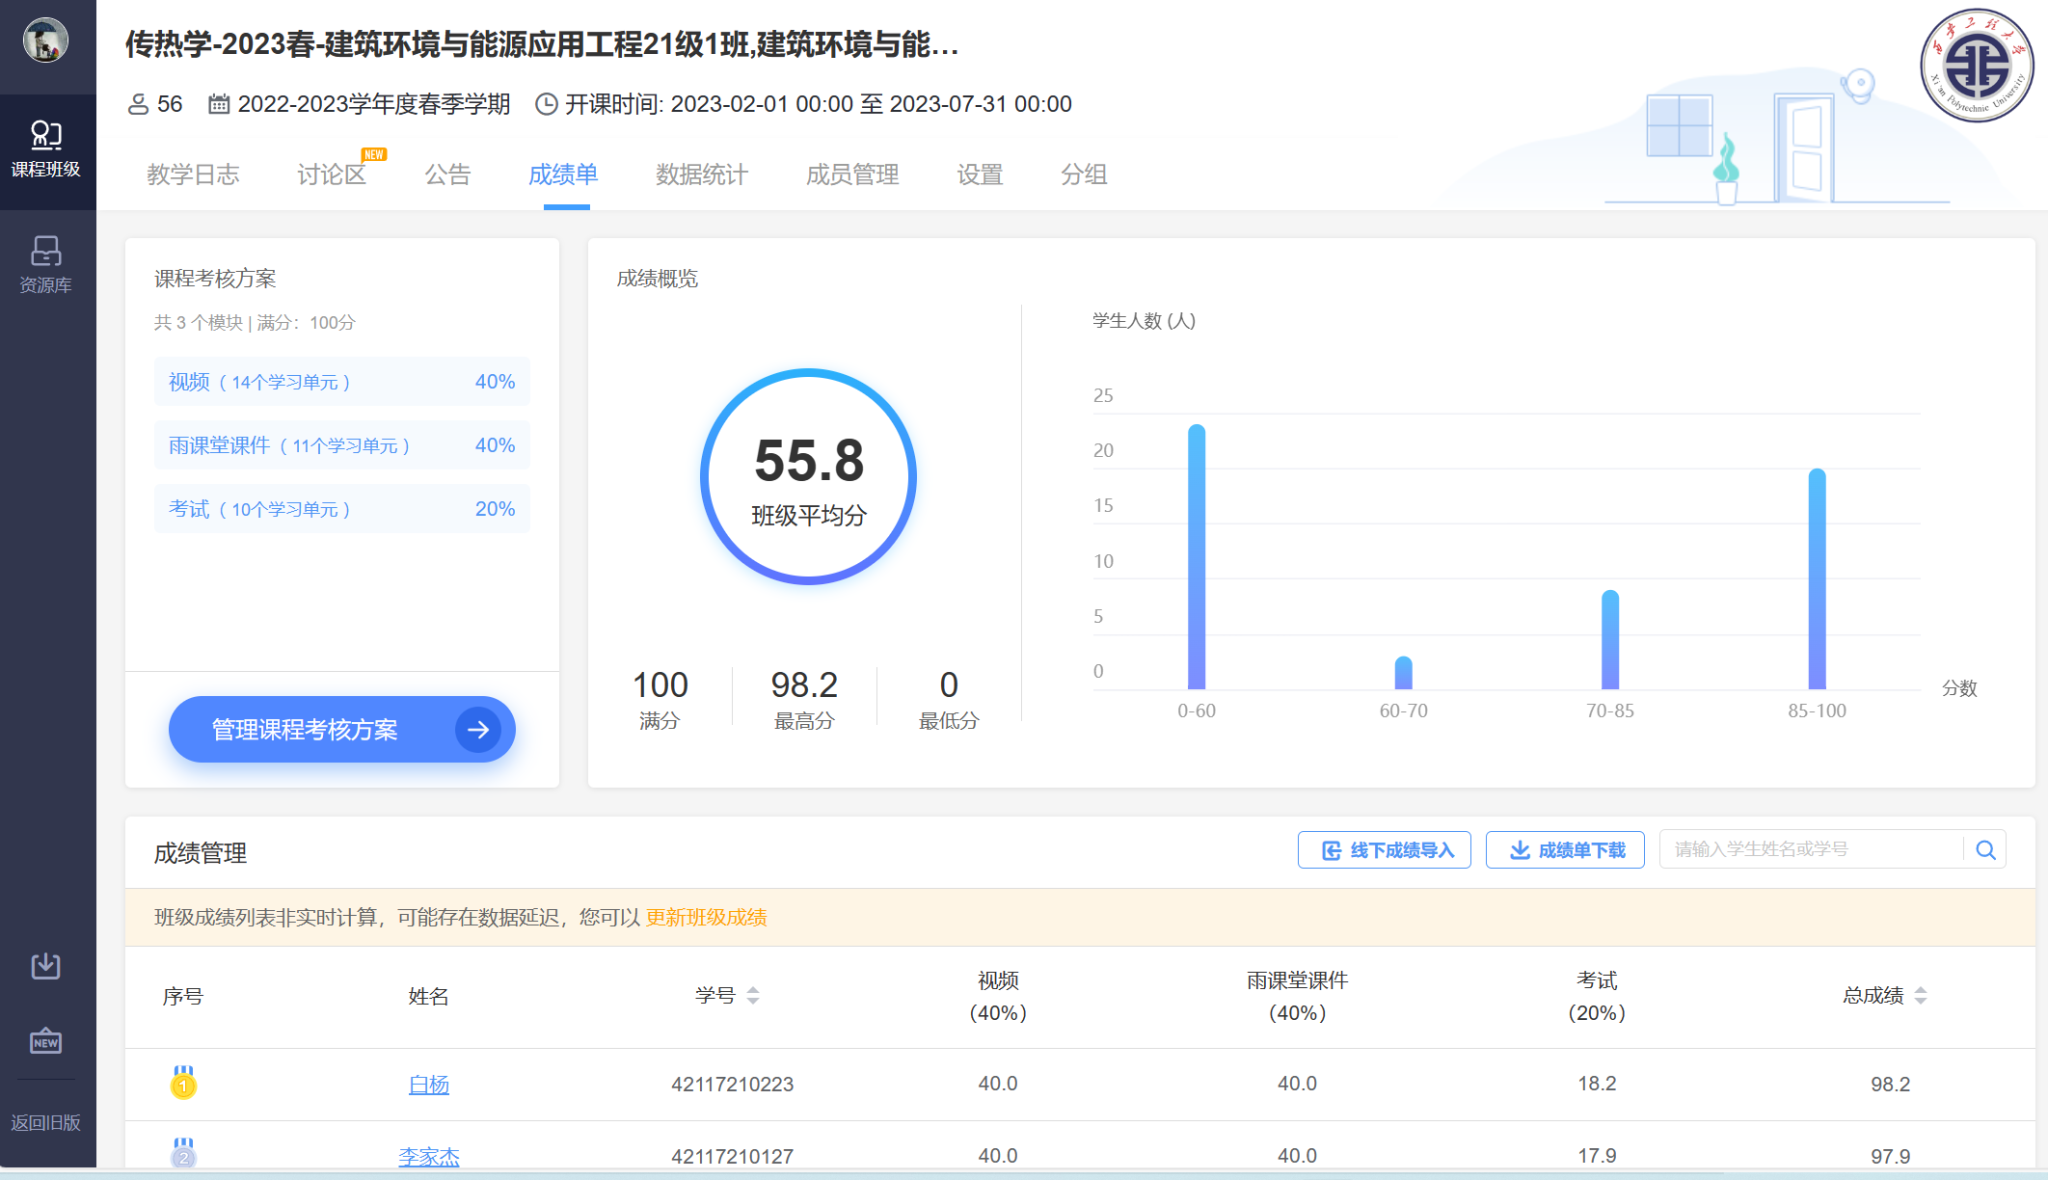
Task: Sort the table by 学号 column
Action: pos(753,996)
